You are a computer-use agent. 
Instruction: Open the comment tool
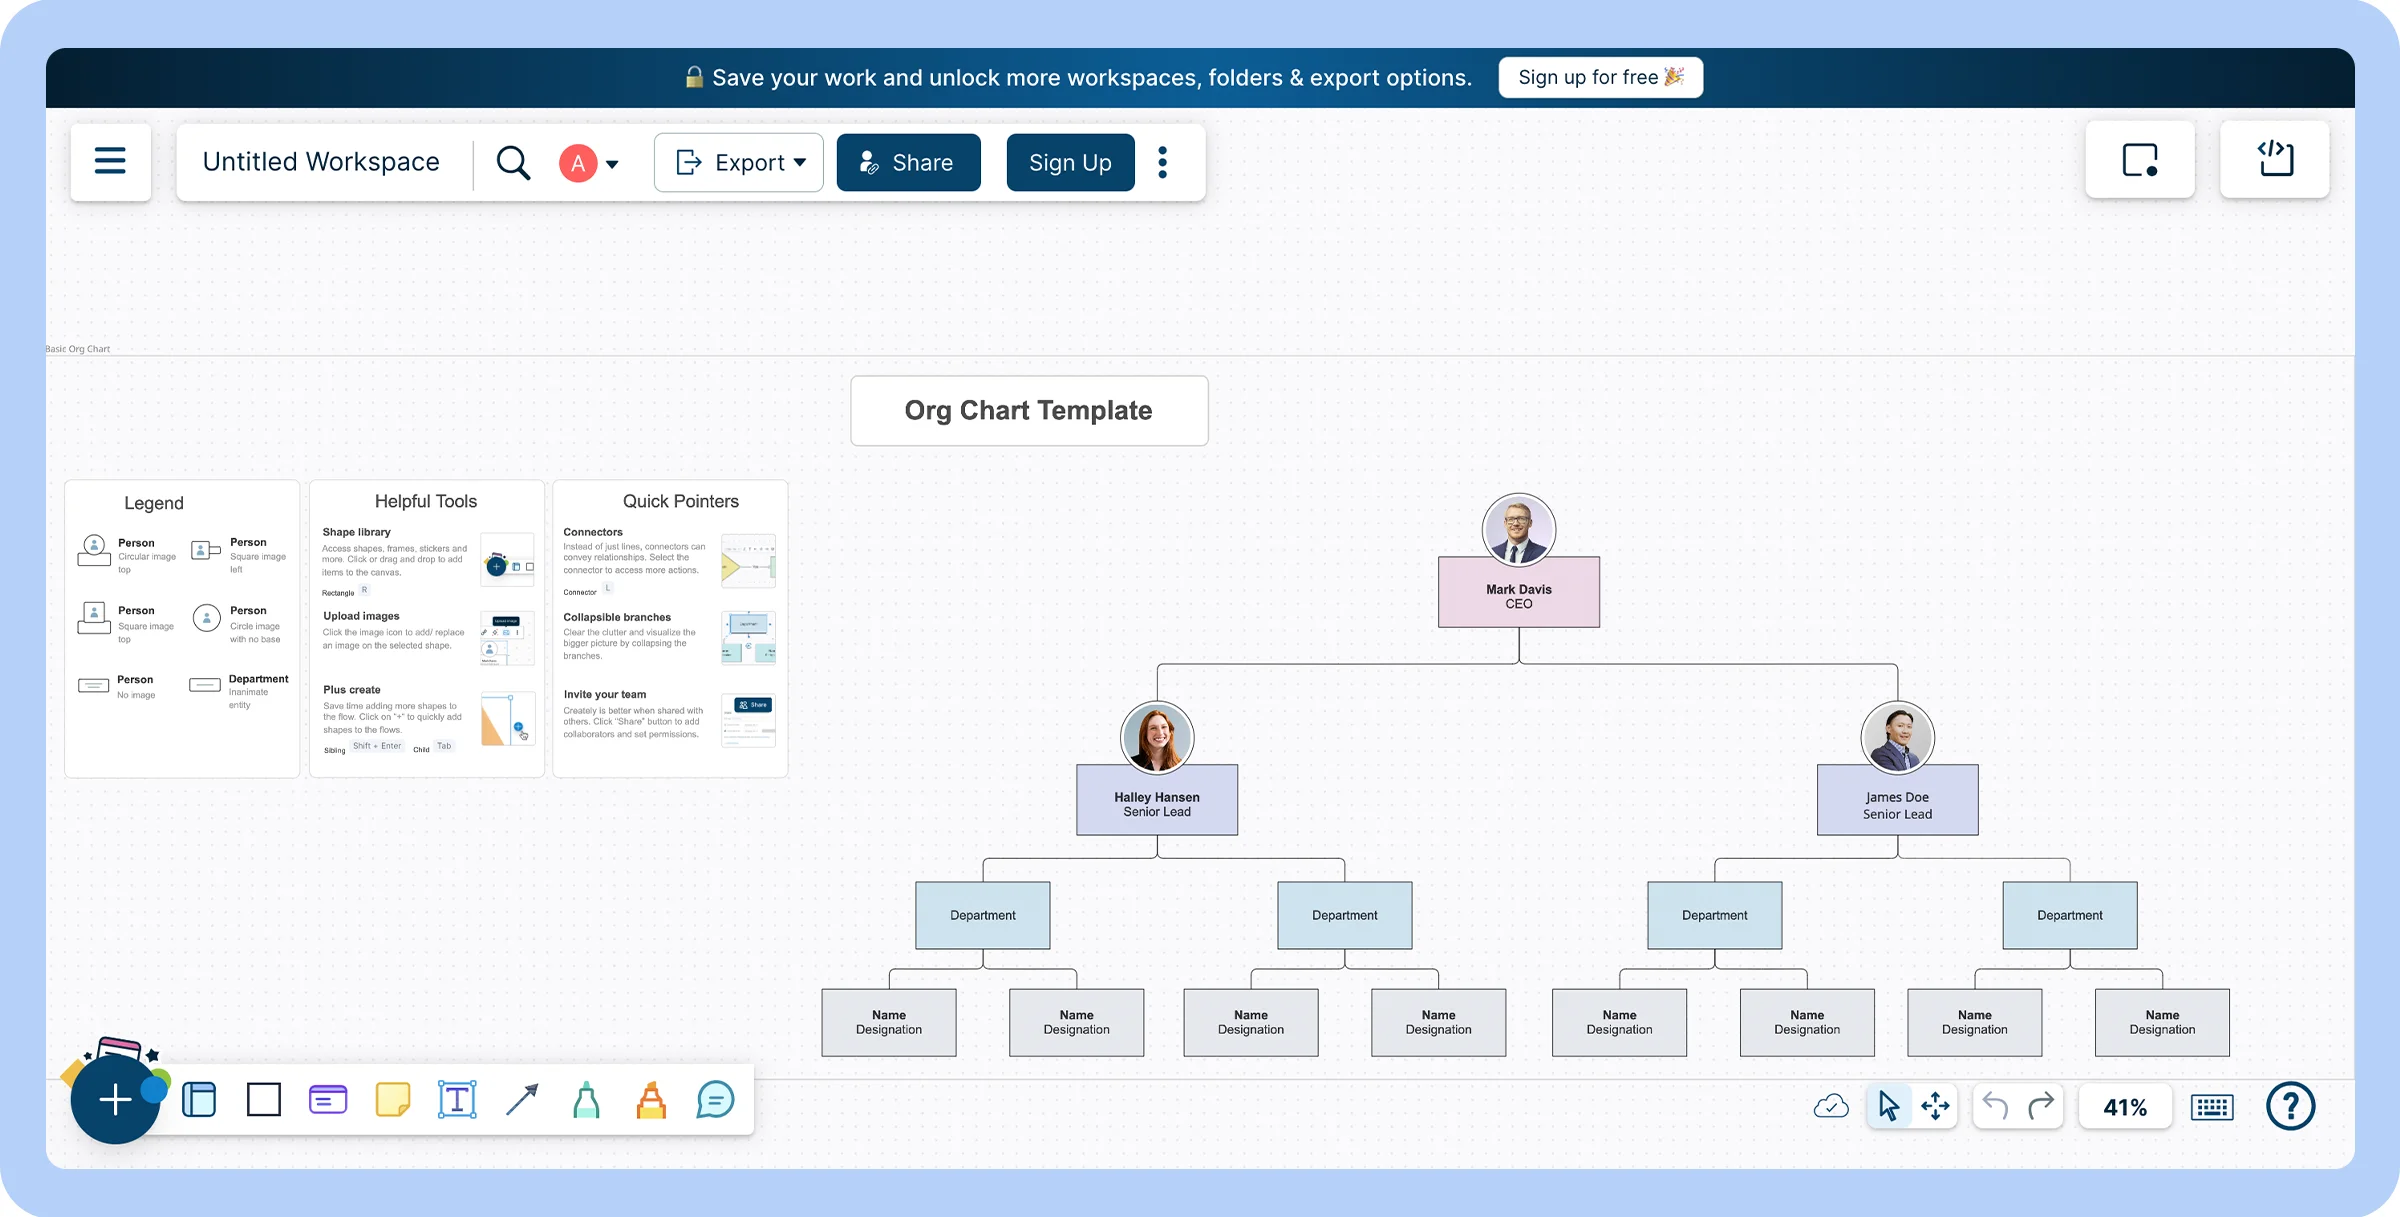[715, 1100]
